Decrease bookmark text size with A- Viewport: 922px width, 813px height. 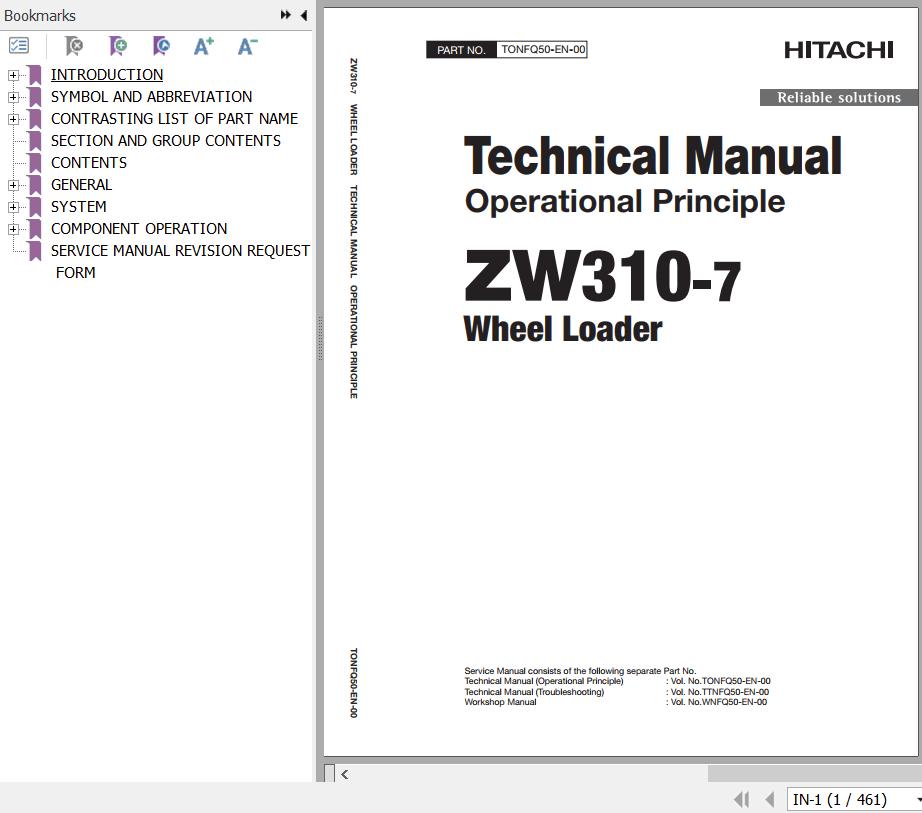(x=248, y=45)
